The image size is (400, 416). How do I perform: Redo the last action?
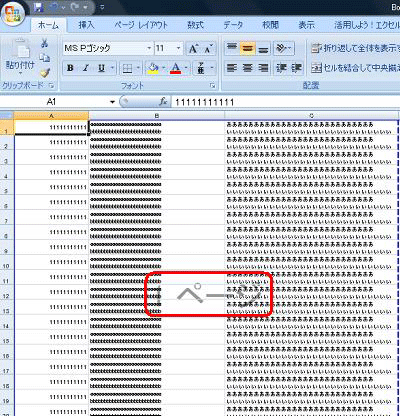tap(74, 7)
